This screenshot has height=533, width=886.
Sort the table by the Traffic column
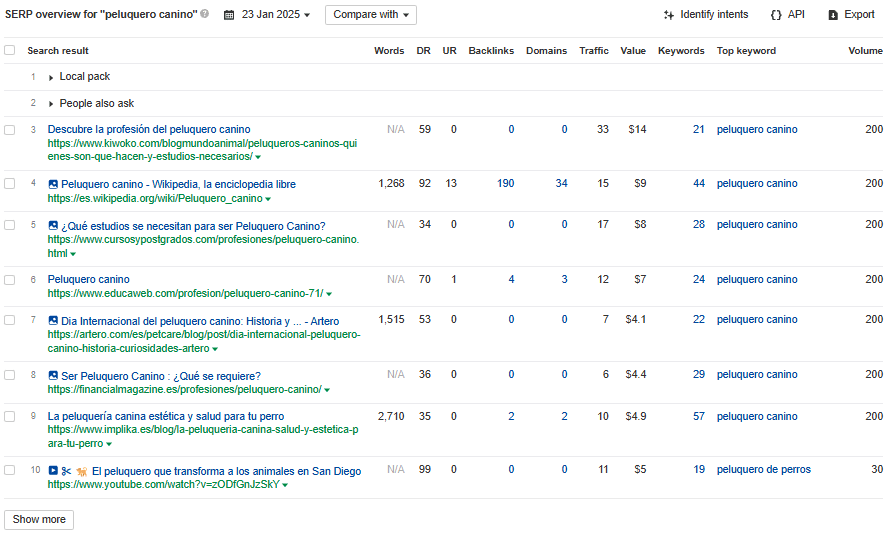point(593,51)
